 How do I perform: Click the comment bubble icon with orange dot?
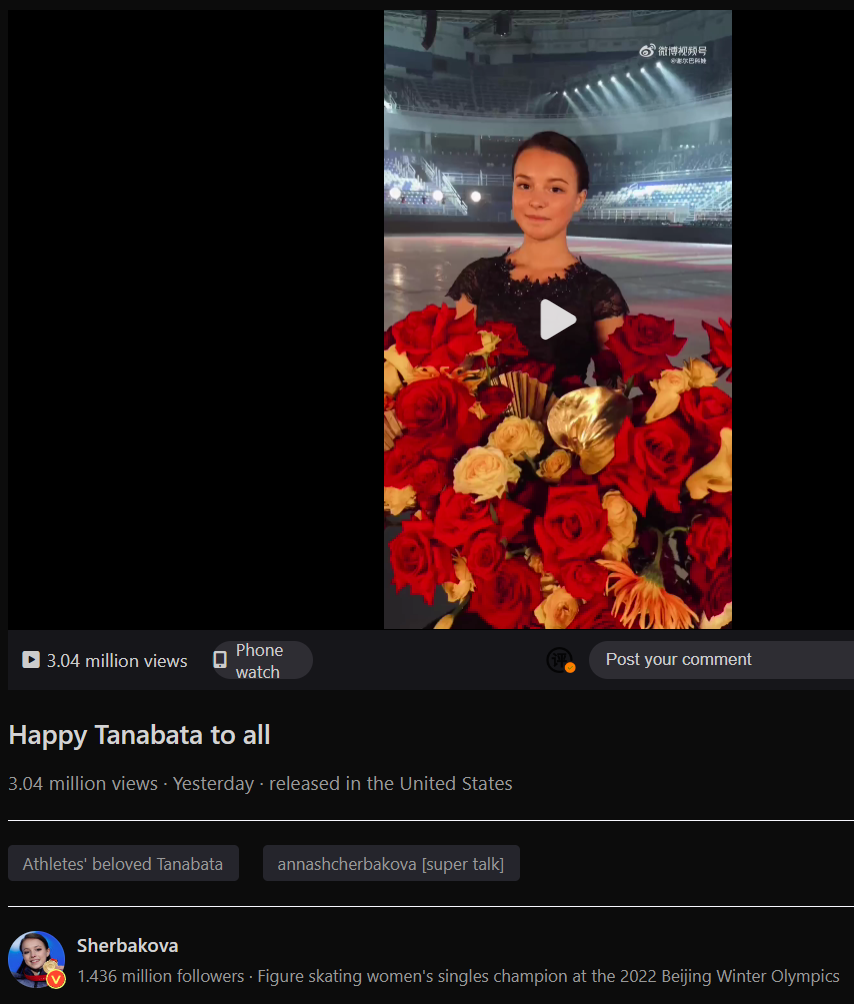click(x=560, y=660)
